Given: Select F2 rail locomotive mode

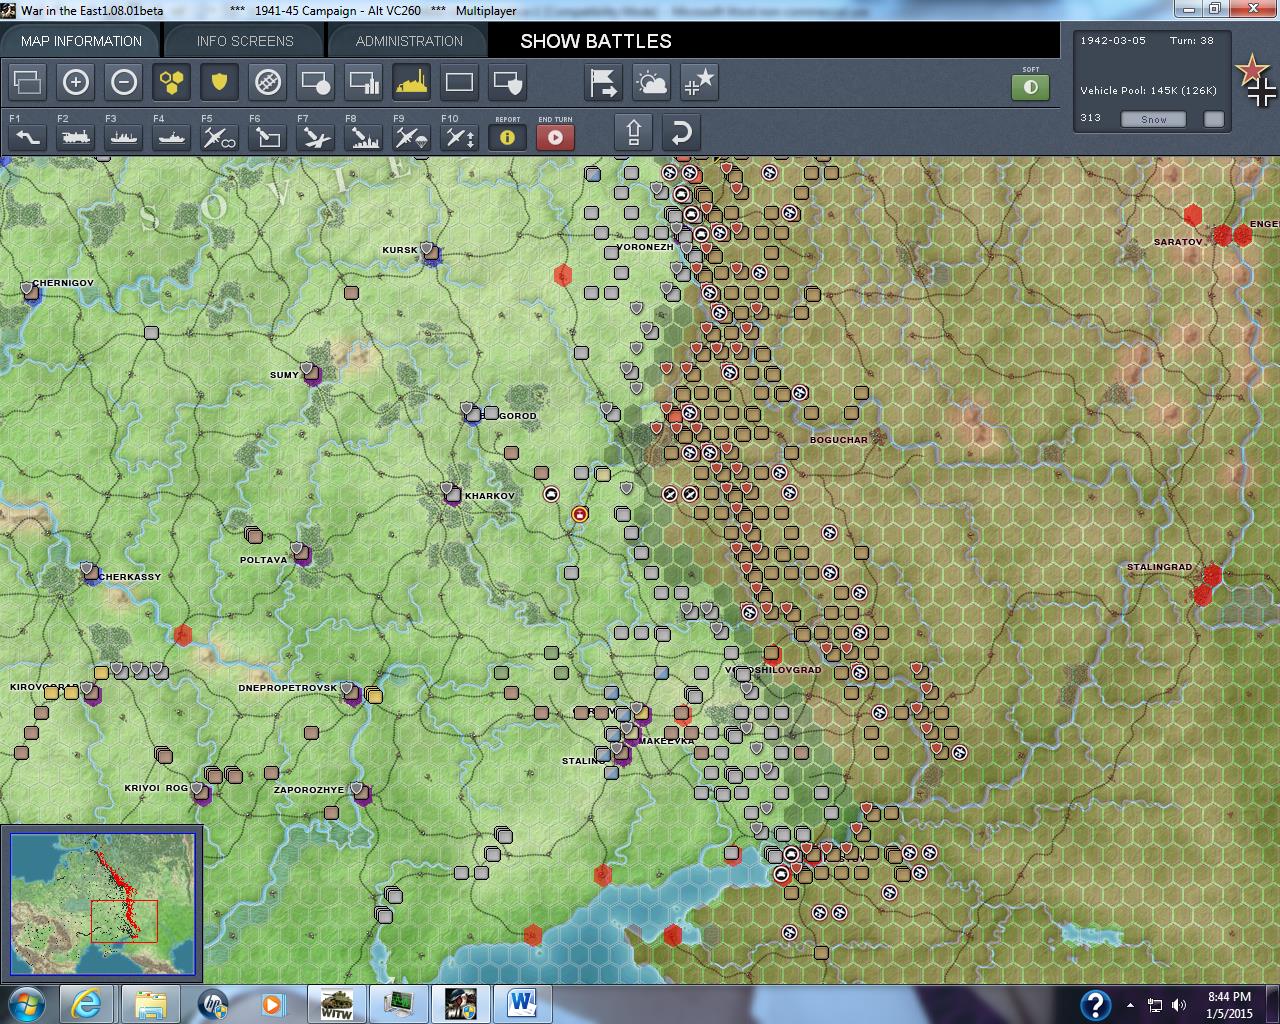Looking at the screenshot, I should click(x=76, y=137).
